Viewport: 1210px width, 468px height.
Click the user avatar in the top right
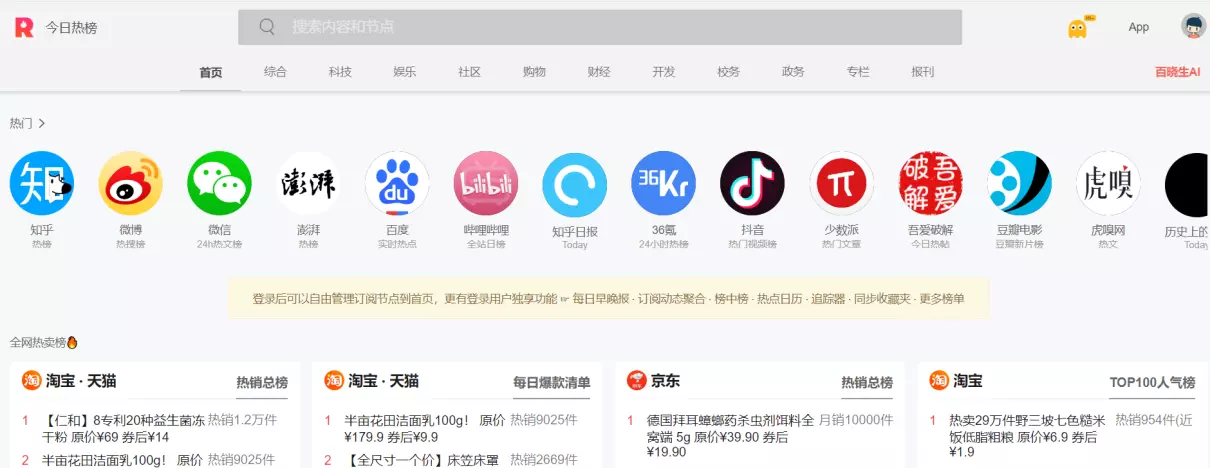1193,27
